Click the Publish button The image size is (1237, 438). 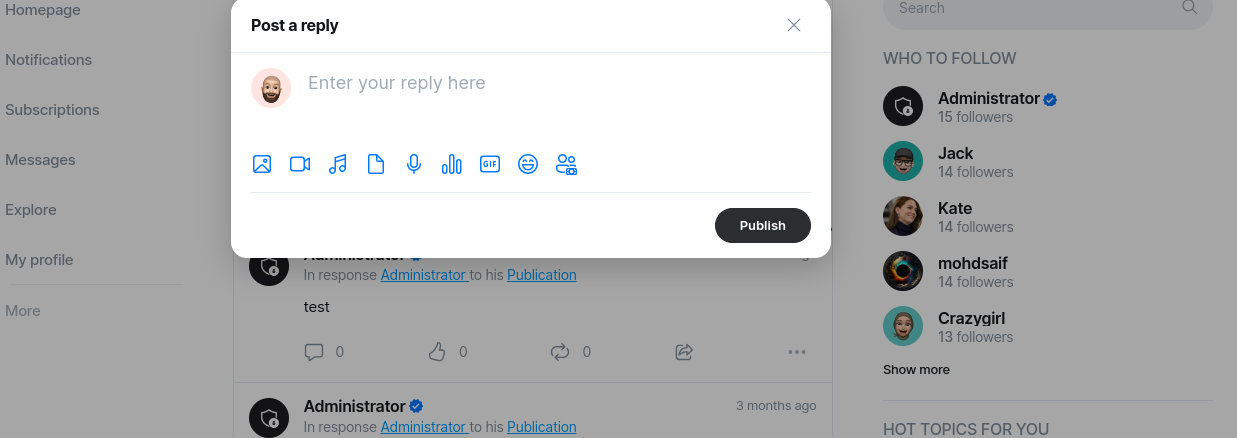click(762, 225)
